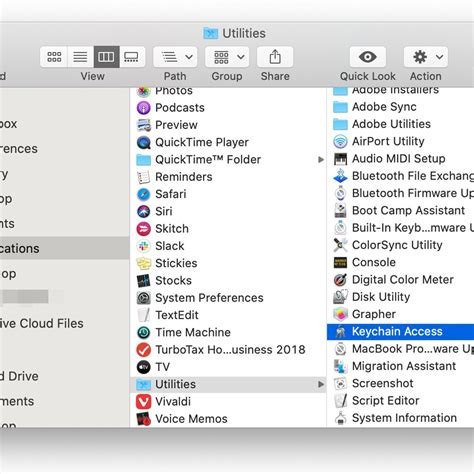This screenshot has width=474, height=474.
Task: Switch to gallery view in toolbar
Action: pyautogui.click(x=132, y=57)
